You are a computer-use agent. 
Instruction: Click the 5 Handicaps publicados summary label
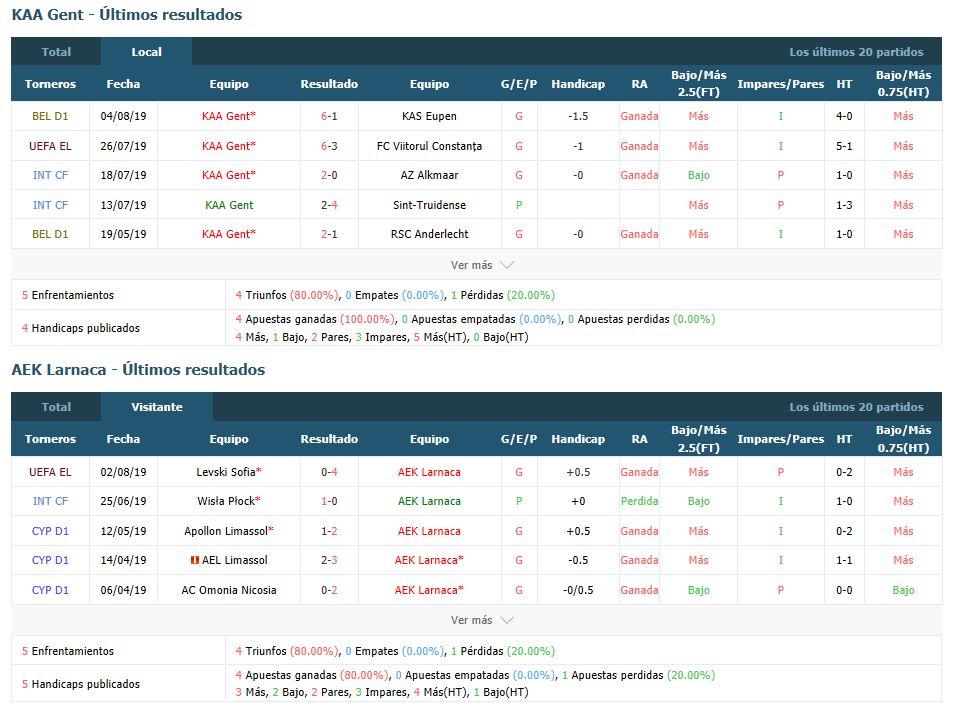click(81, 684)
